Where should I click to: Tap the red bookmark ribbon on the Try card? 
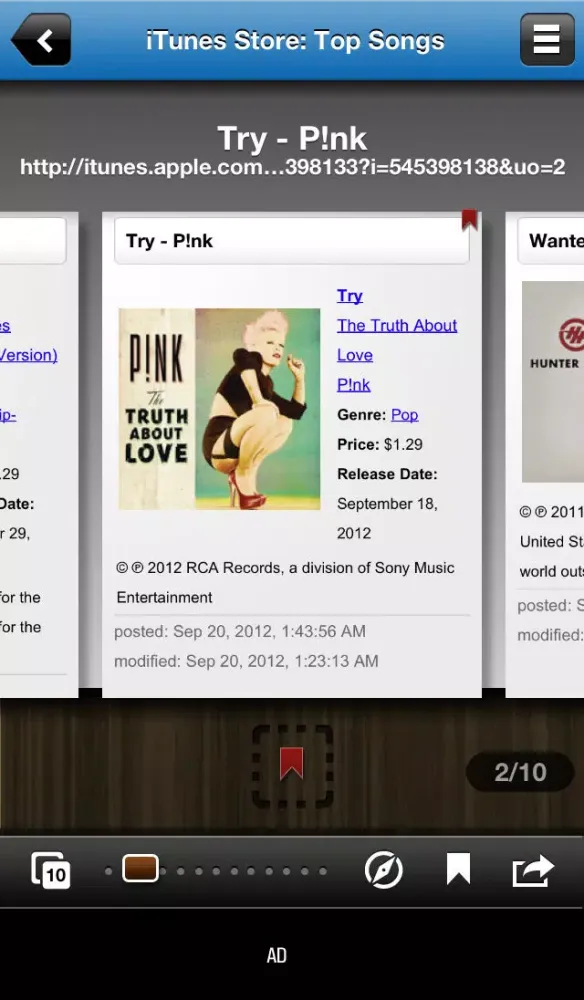(x=469, y=219)
